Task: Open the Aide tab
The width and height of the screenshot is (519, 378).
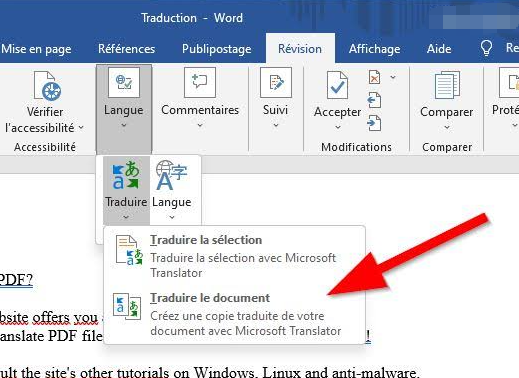Action: click(439, 49)
